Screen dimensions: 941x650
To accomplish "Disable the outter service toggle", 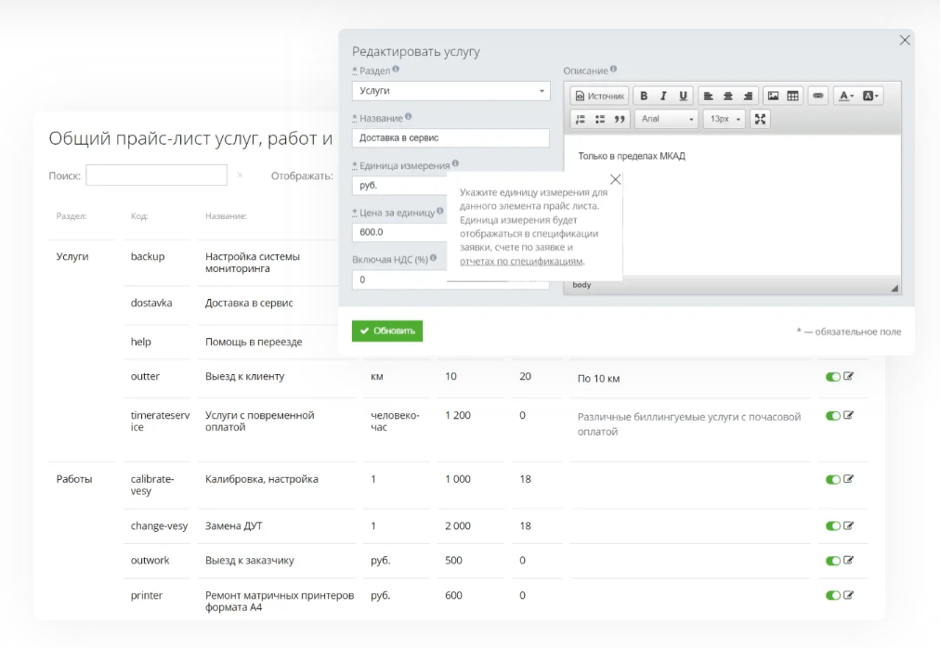I will tap(832, 377).
